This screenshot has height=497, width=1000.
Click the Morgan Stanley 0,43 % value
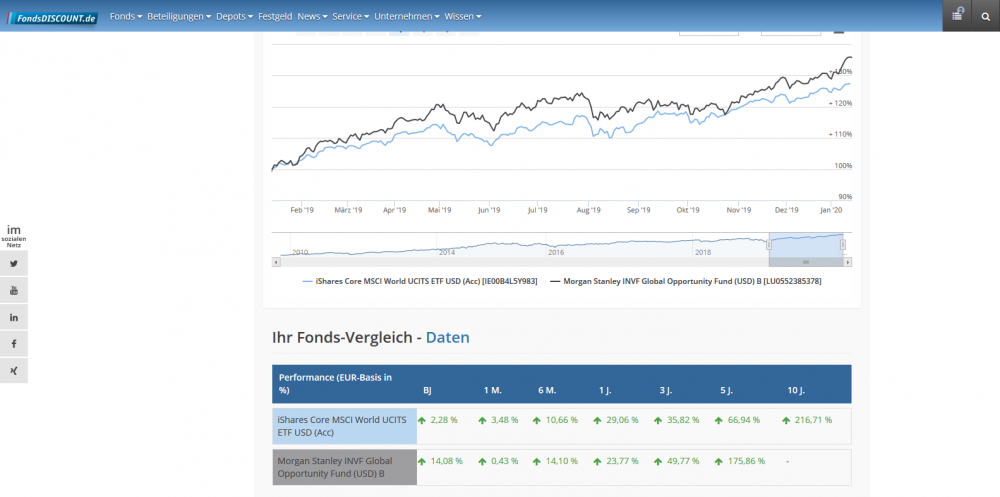tap(504, 461)
